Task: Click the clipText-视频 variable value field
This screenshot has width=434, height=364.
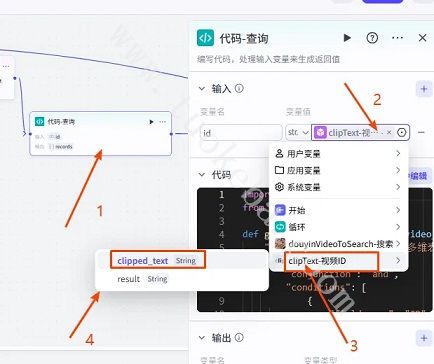Action: 360,133
